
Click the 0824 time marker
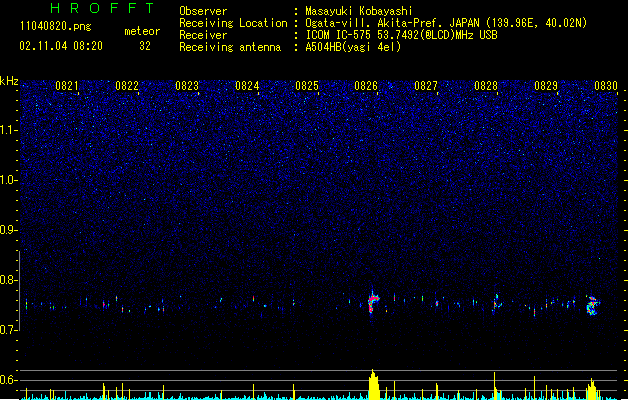tap(247, 86)
